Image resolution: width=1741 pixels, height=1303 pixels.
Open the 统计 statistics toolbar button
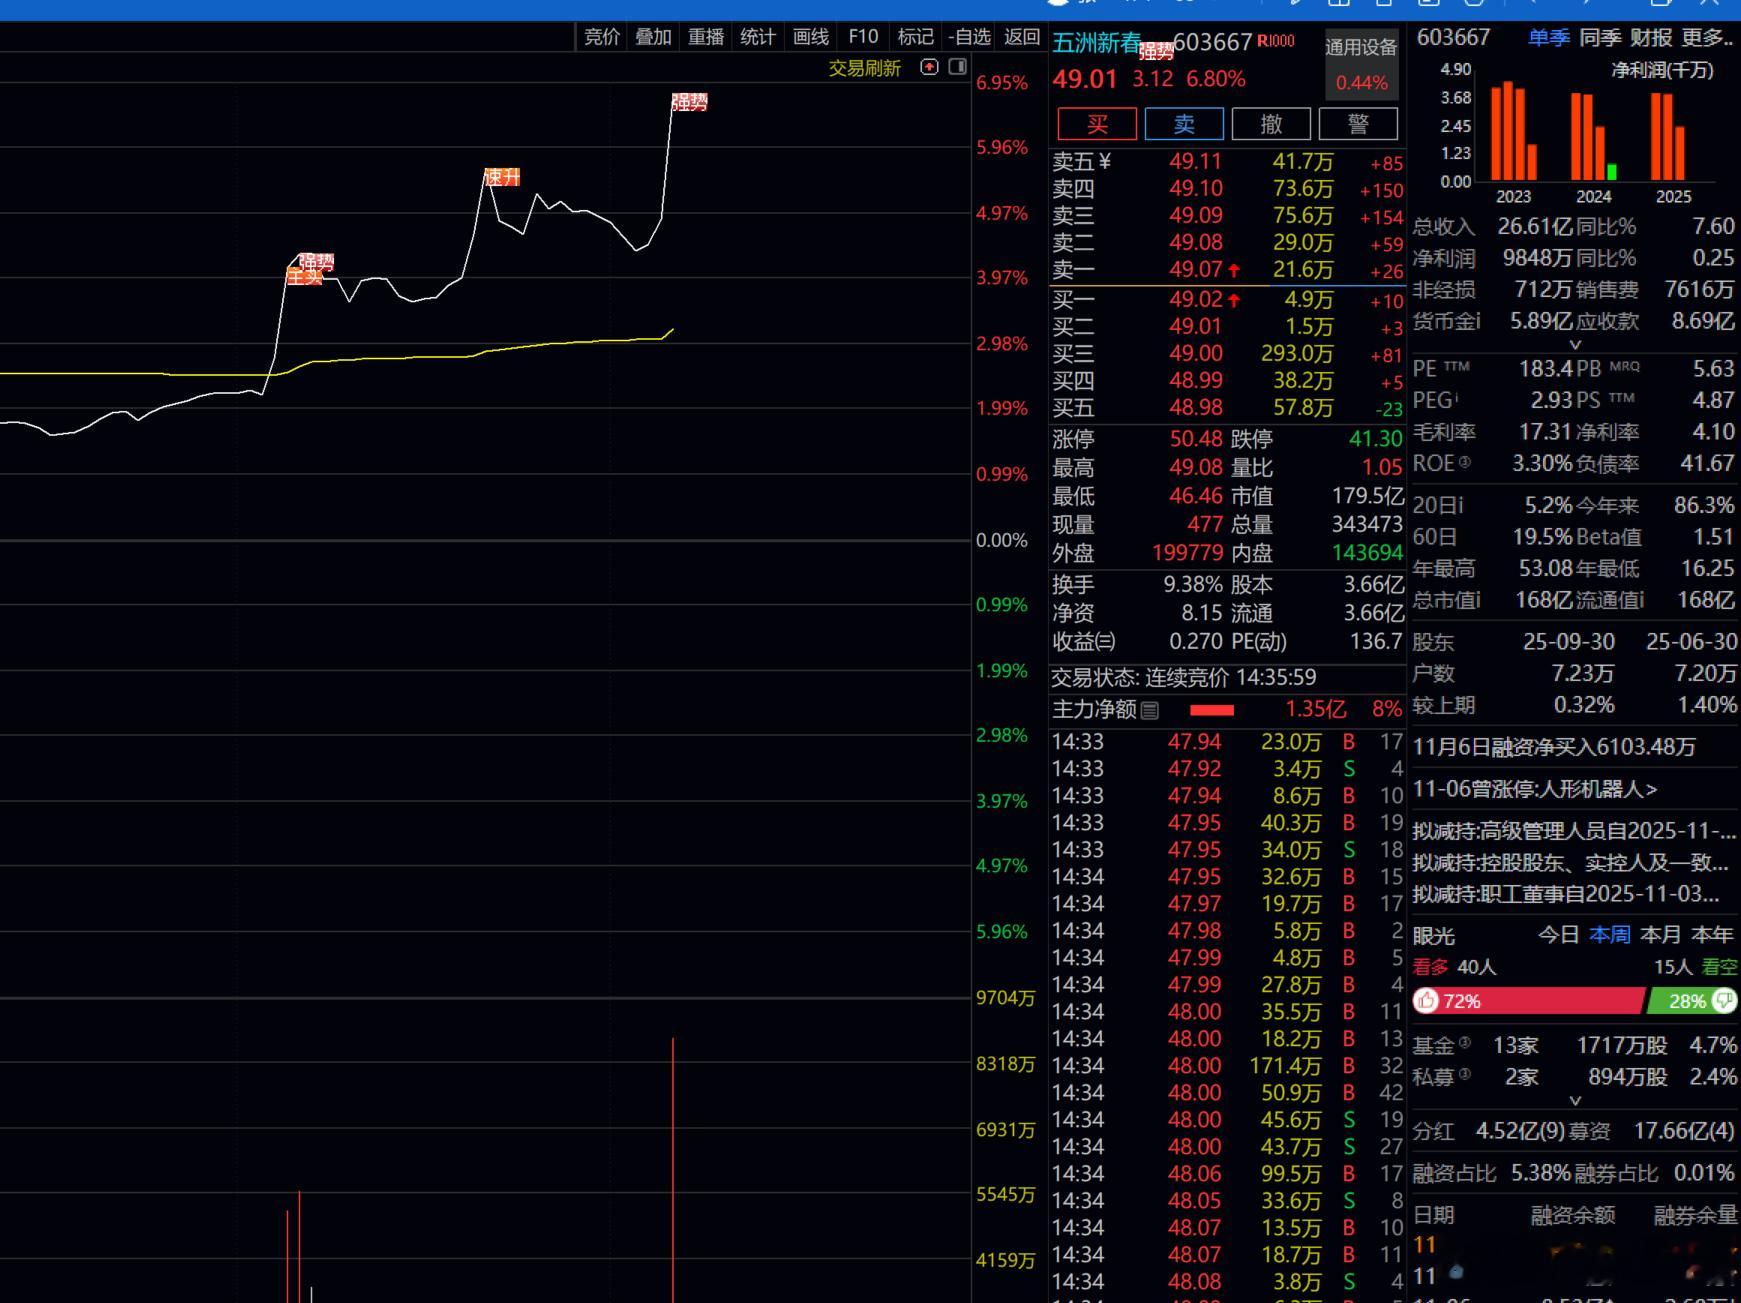pyautogui.click(x=758, y=37)
